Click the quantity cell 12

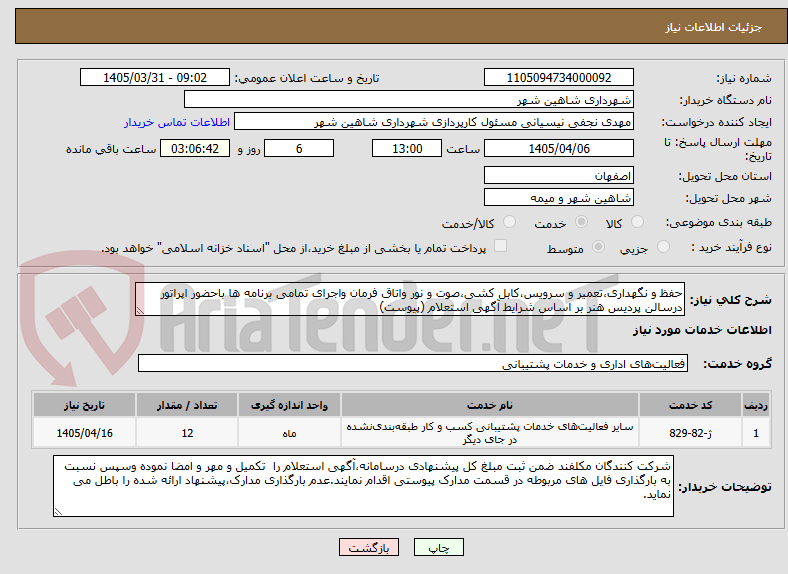pos(187,432)
